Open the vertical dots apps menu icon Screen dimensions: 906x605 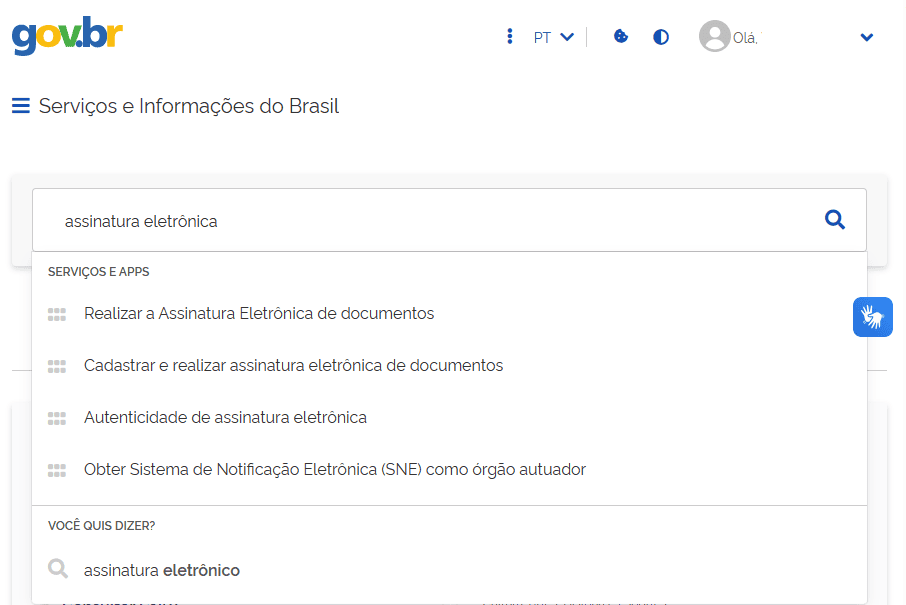(x=510, y=36)
